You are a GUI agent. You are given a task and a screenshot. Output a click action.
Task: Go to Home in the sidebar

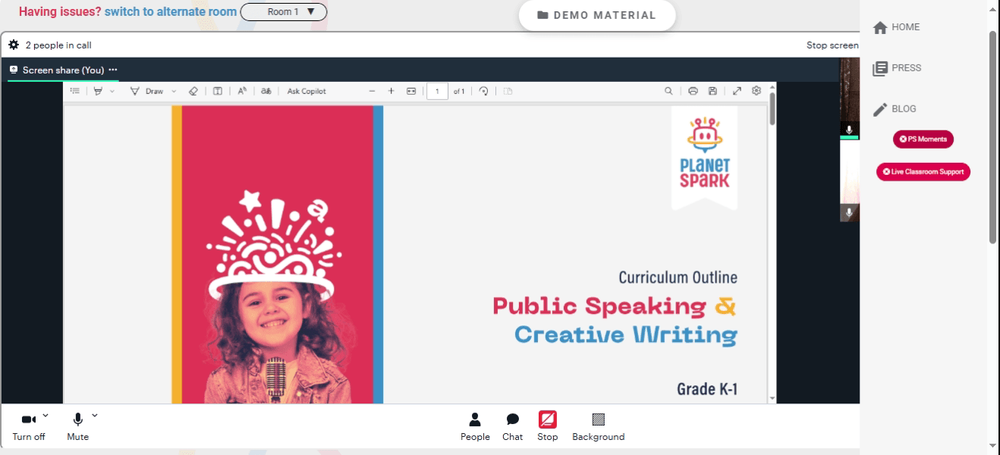[x=897, y=27]
